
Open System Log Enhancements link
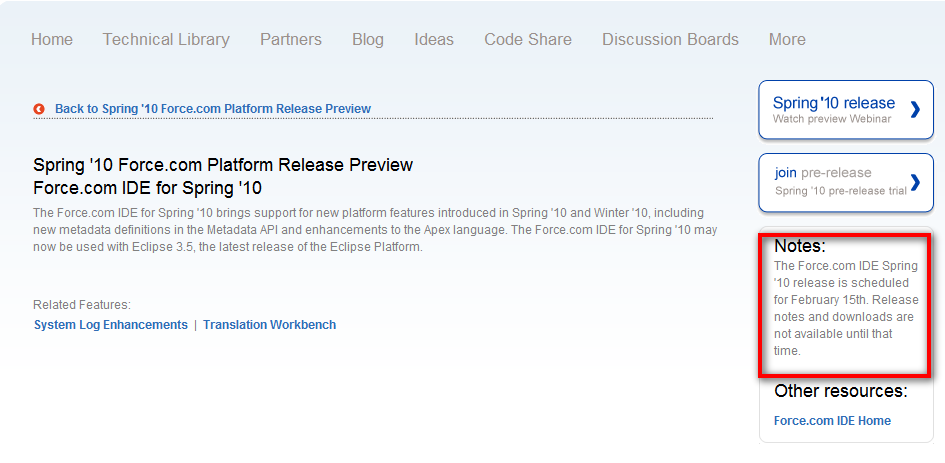click(x=111, y=325)
